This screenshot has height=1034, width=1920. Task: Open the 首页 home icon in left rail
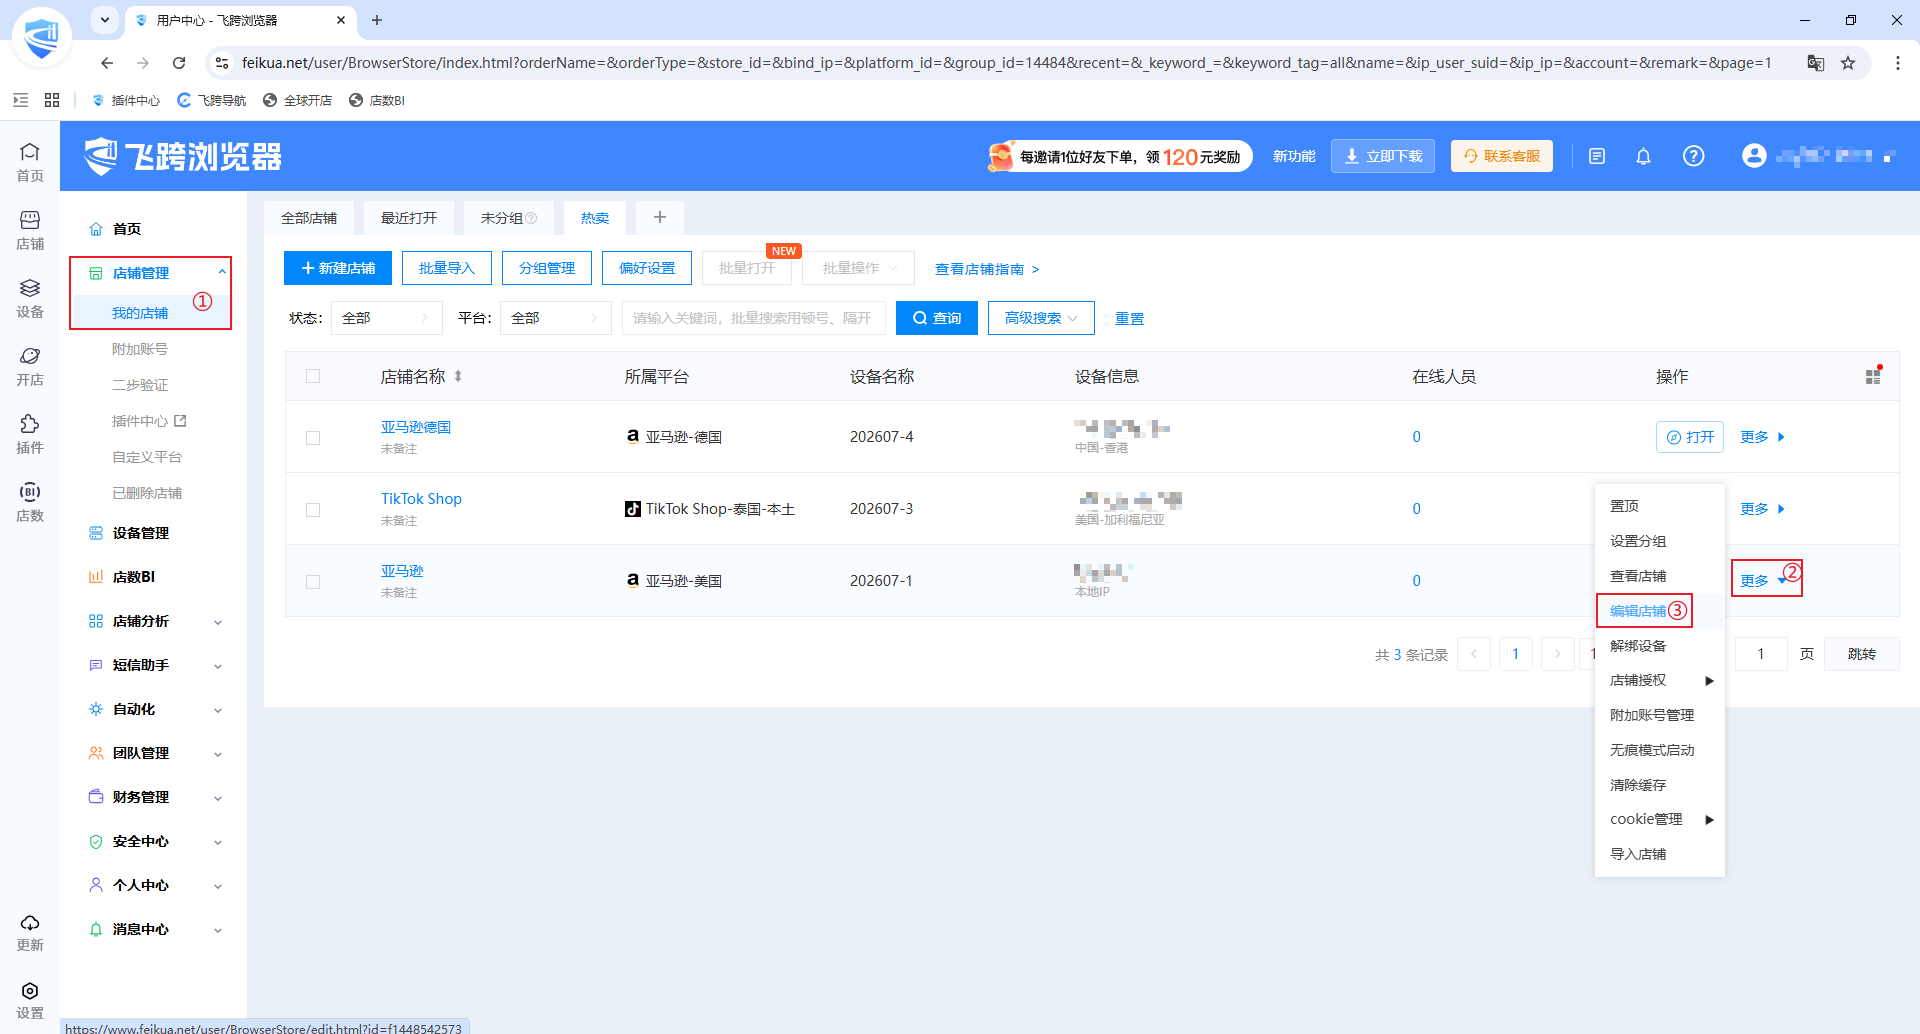click(x=30, y=162)
